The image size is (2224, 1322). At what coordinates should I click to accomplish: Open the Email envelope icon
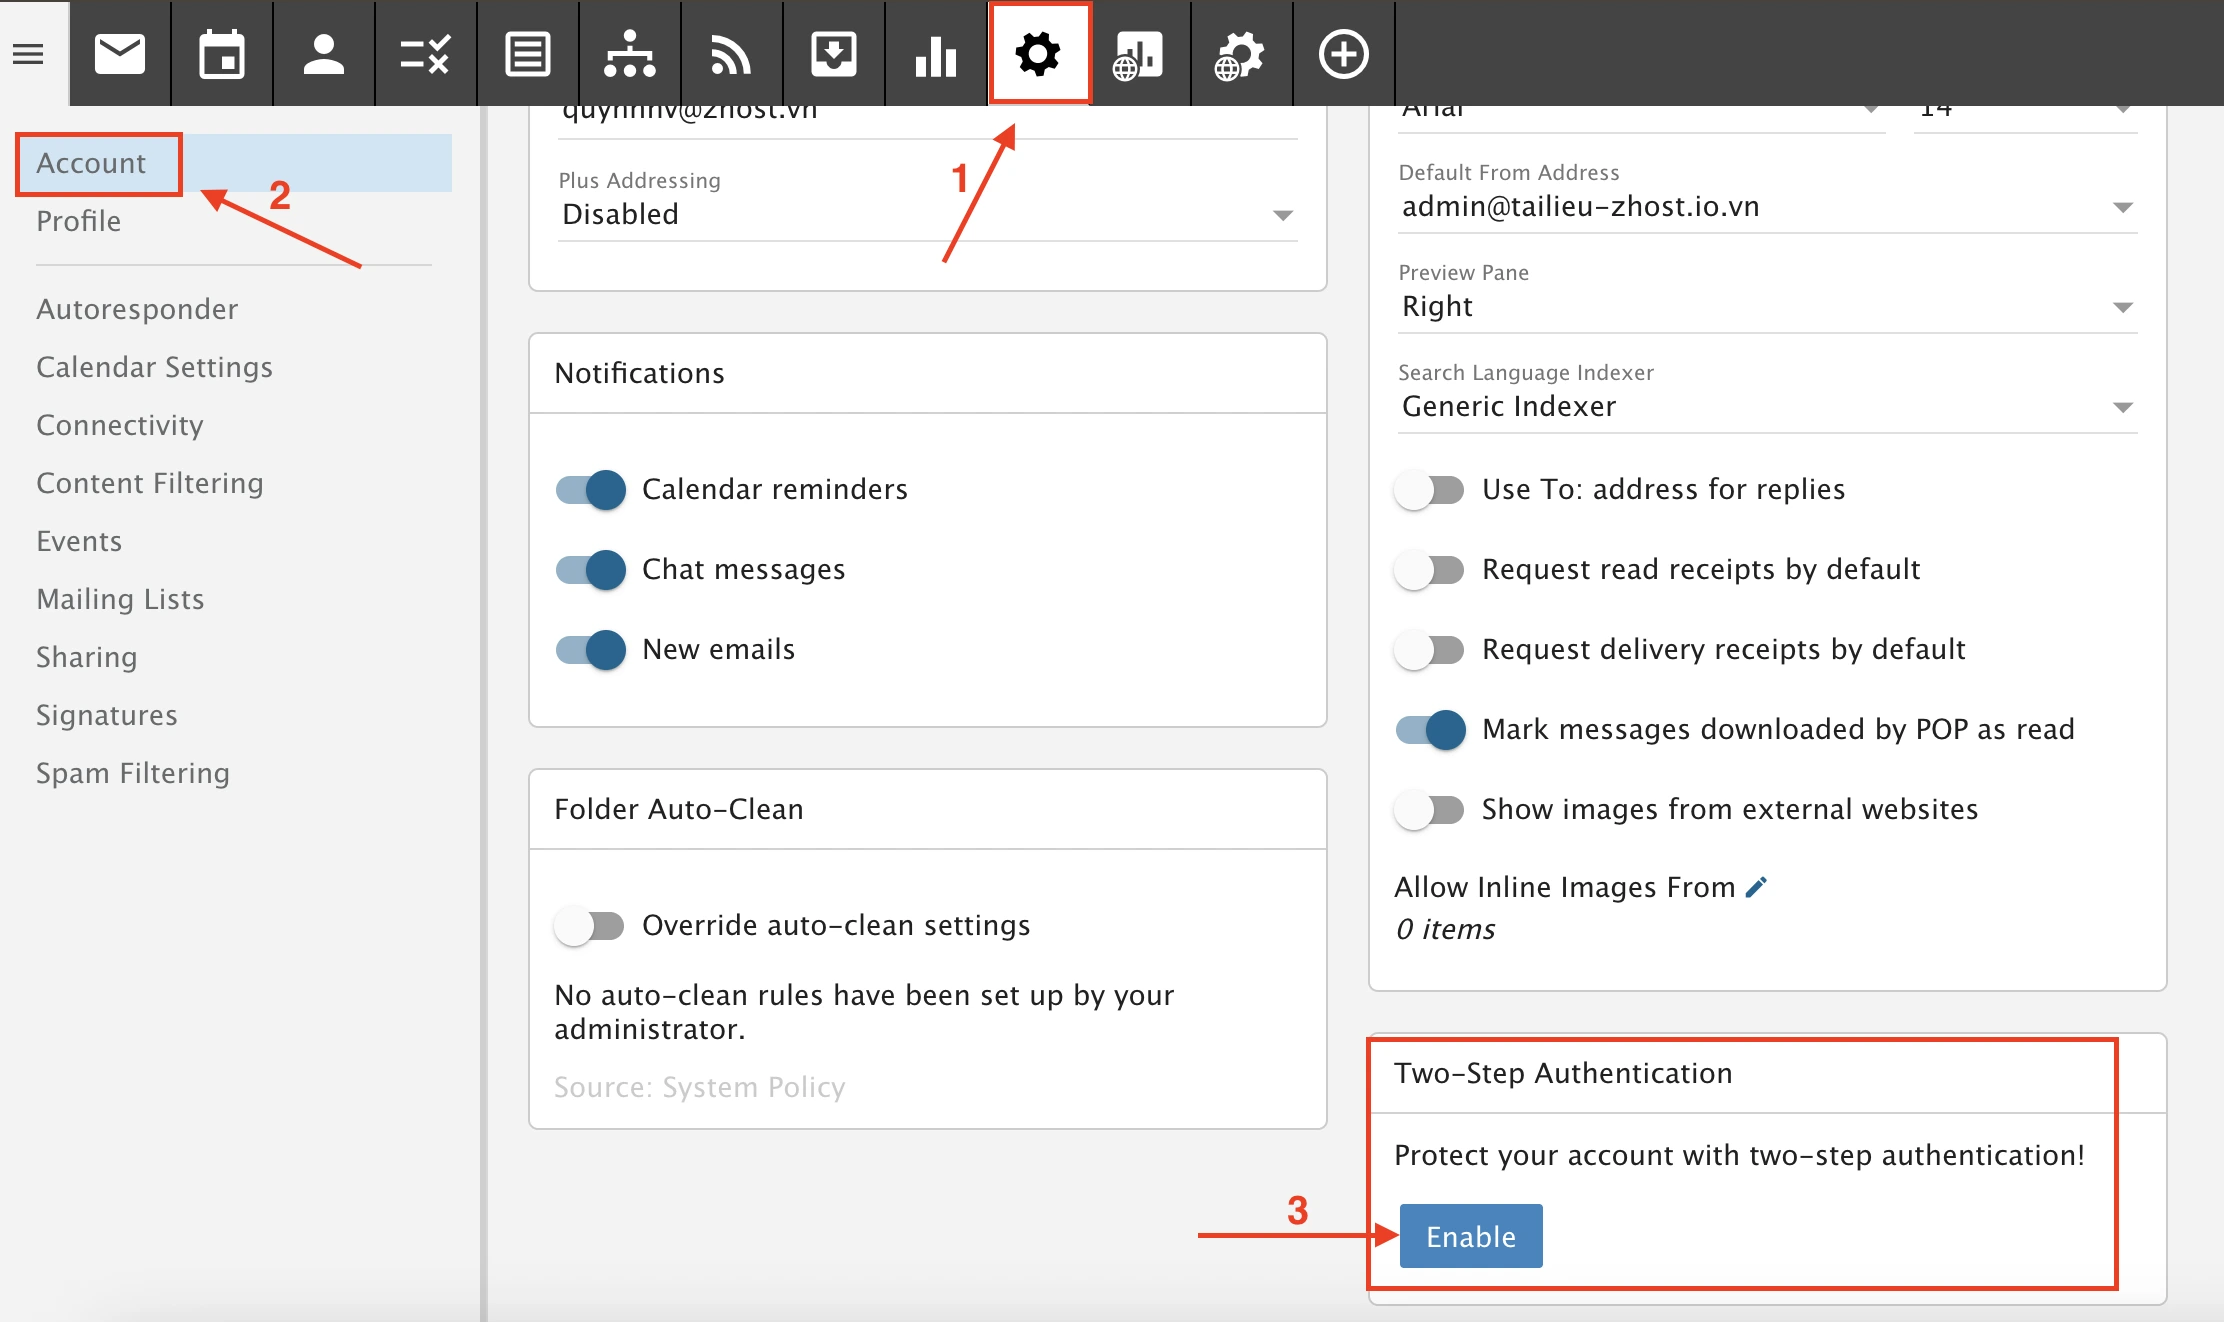coord(120,54)
